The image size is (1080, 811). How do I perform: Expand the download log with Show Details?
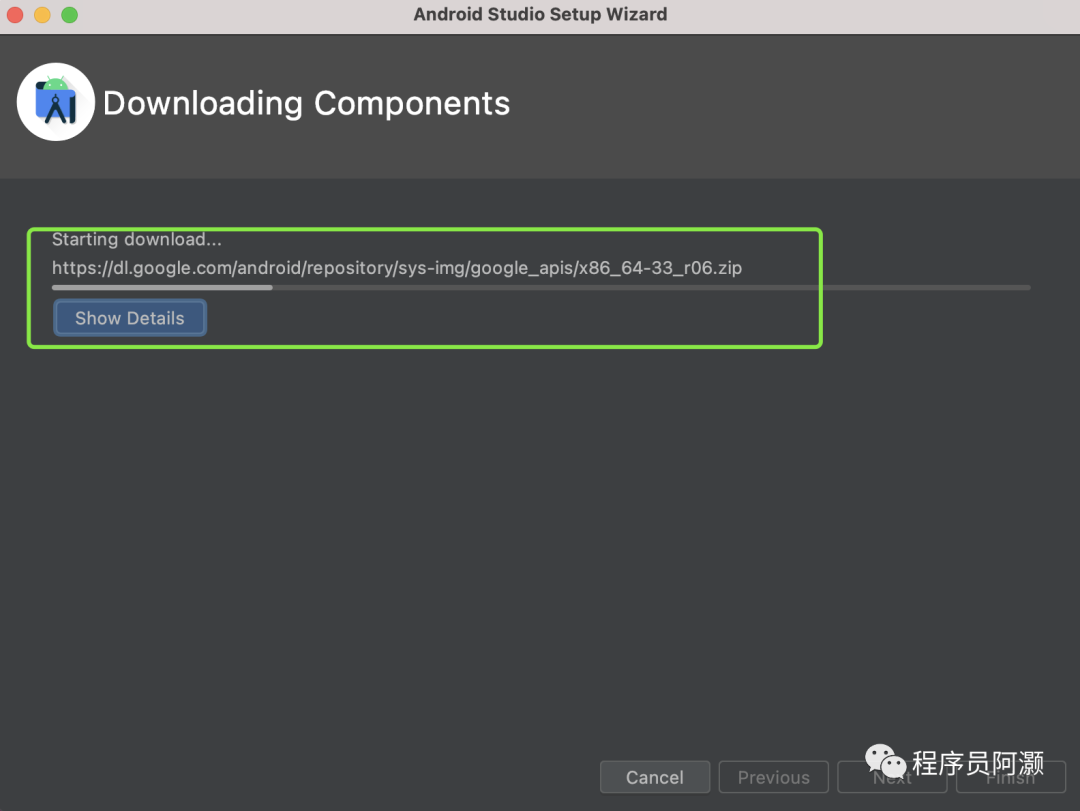130,318
